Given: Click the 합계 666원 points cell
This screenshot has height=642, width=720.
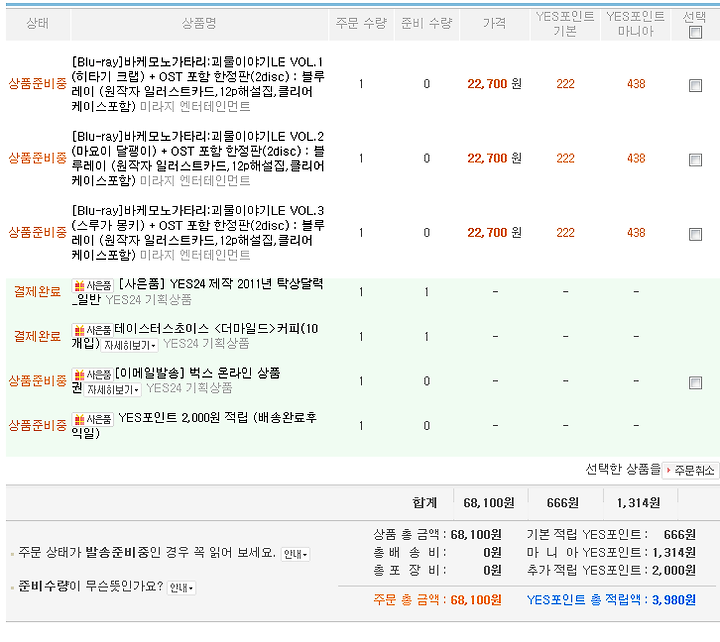Looking at the screenshot, I should point(562,503).
